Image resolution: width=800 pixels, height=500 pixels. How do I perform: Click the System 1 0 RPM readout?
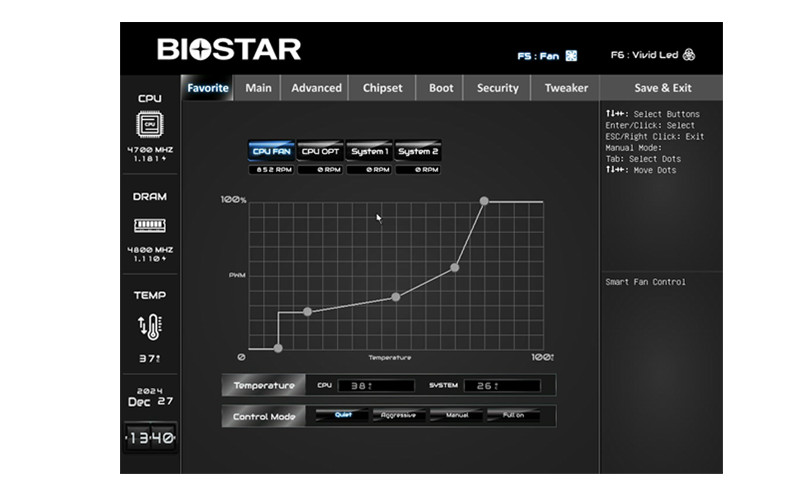click(x=369, y=169)
